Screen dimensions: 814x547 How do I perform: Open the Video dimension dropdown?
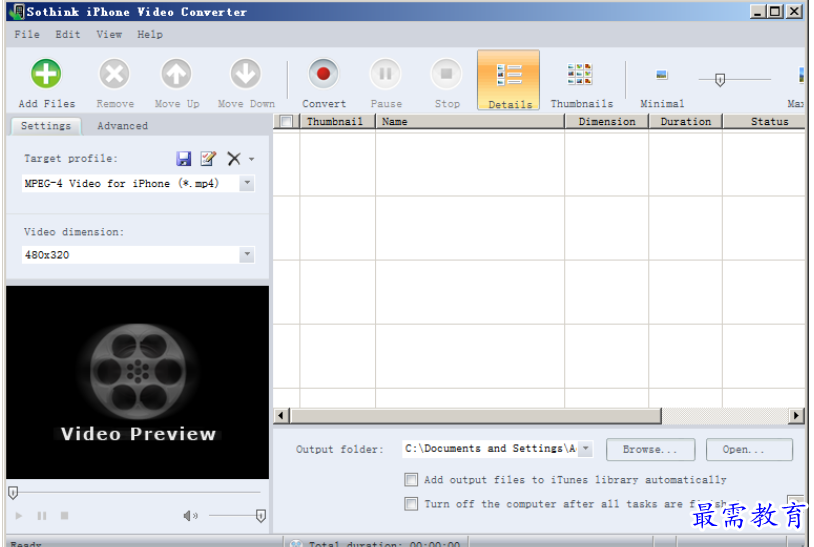[247, 254]
